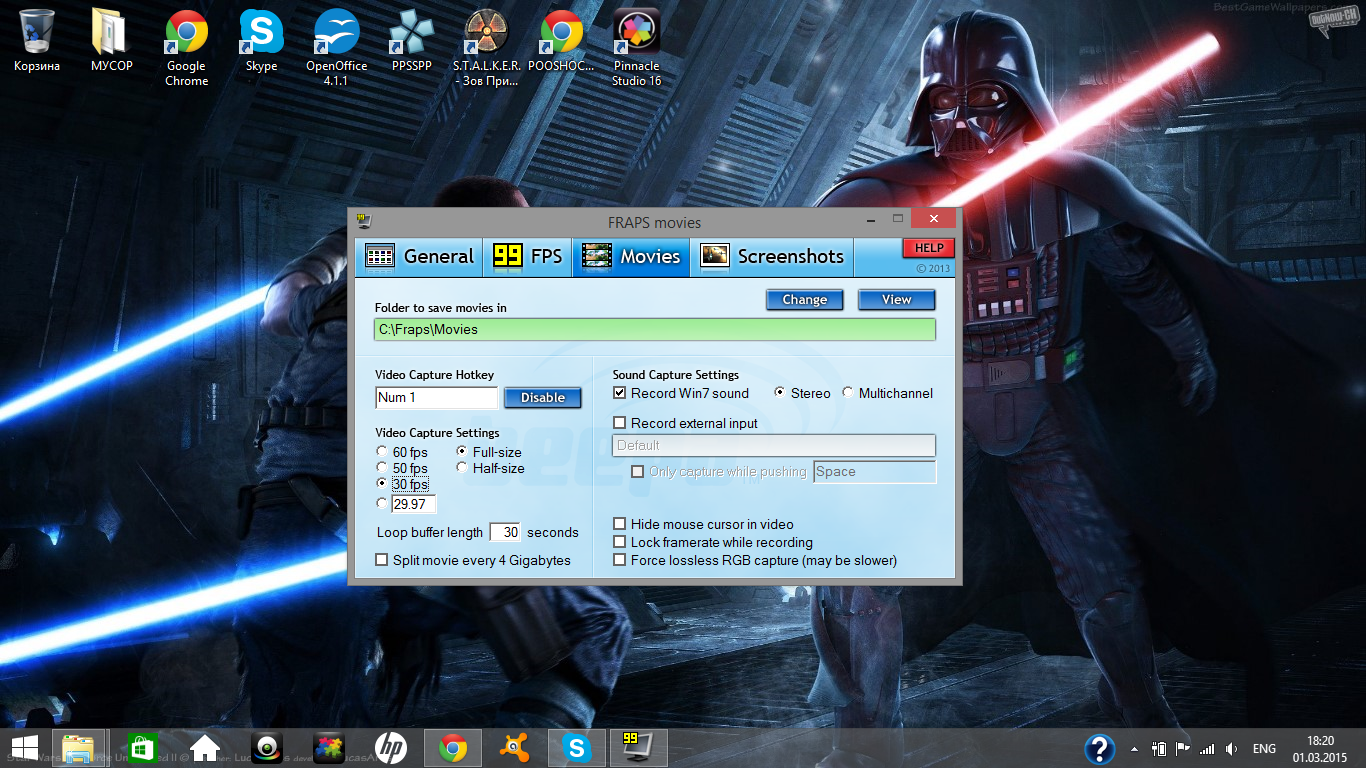
Task: Select Multichannel sound option
Action: (848, 393)
